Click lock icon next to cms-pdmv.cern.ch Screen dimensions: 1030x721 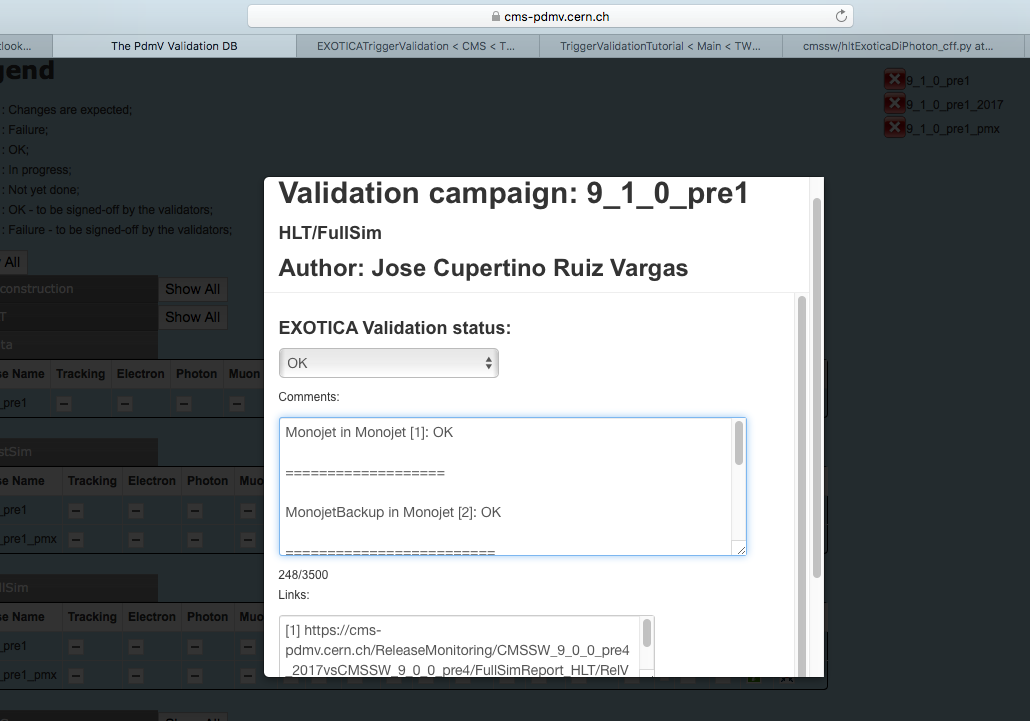tap(496, 16)
